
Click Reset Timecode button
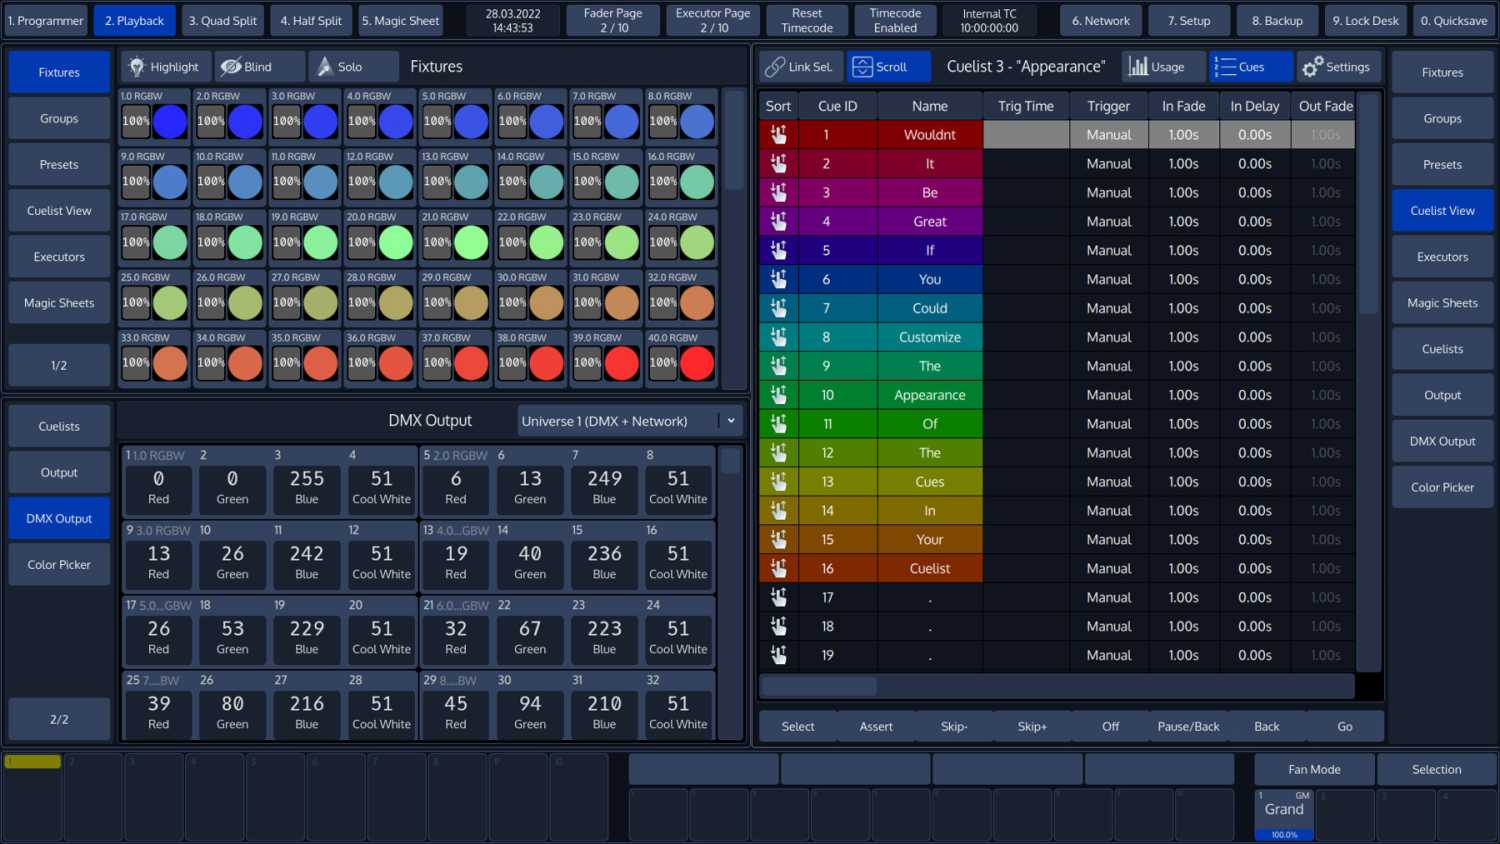(x=807, y=21)
